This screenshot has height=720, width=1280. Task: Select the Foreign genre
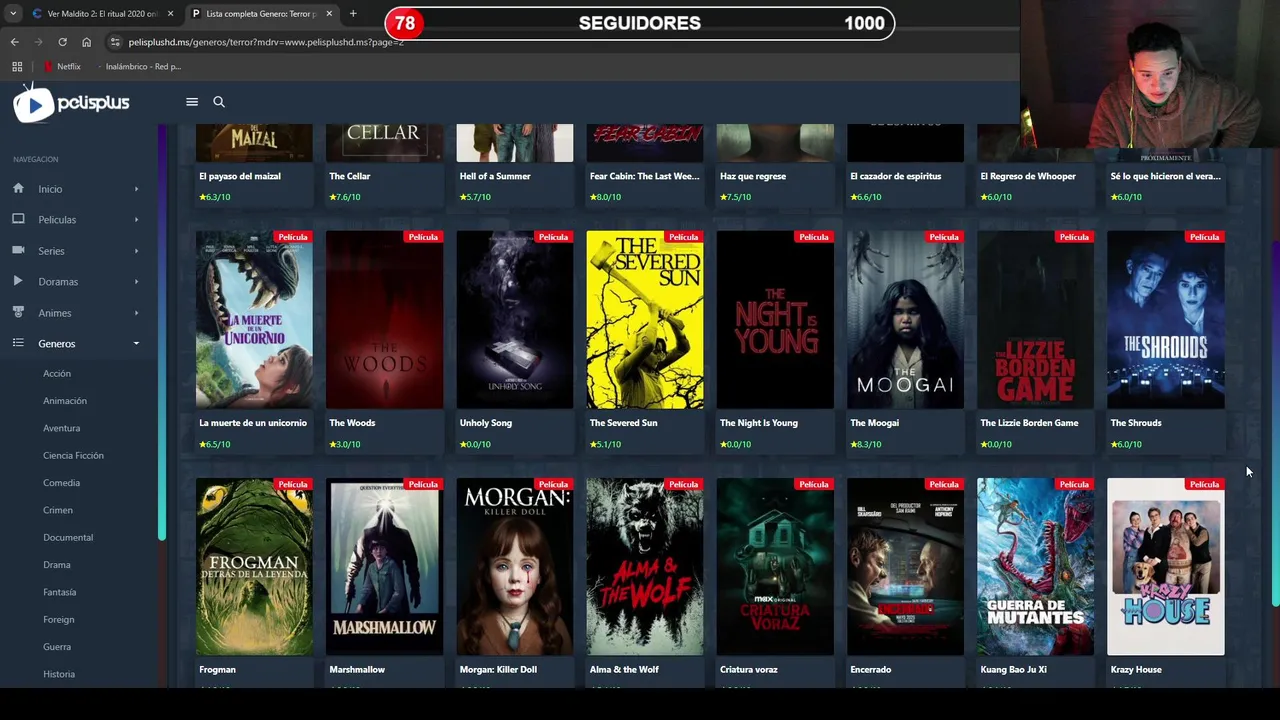tap(59, 620)
